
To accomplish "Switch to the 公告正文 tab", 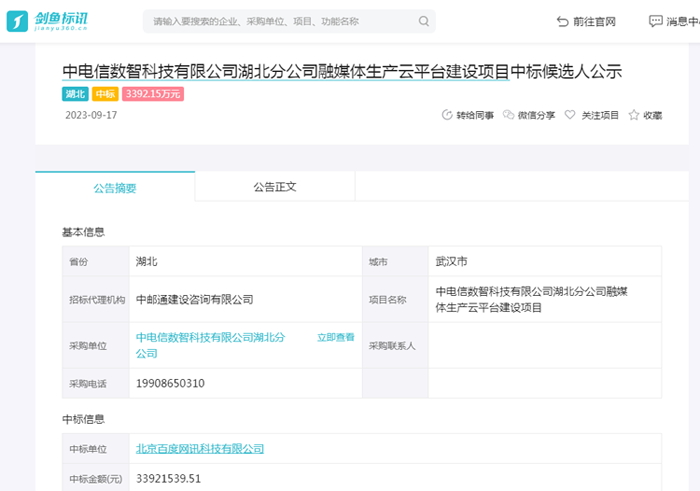I will pos(275,187).
